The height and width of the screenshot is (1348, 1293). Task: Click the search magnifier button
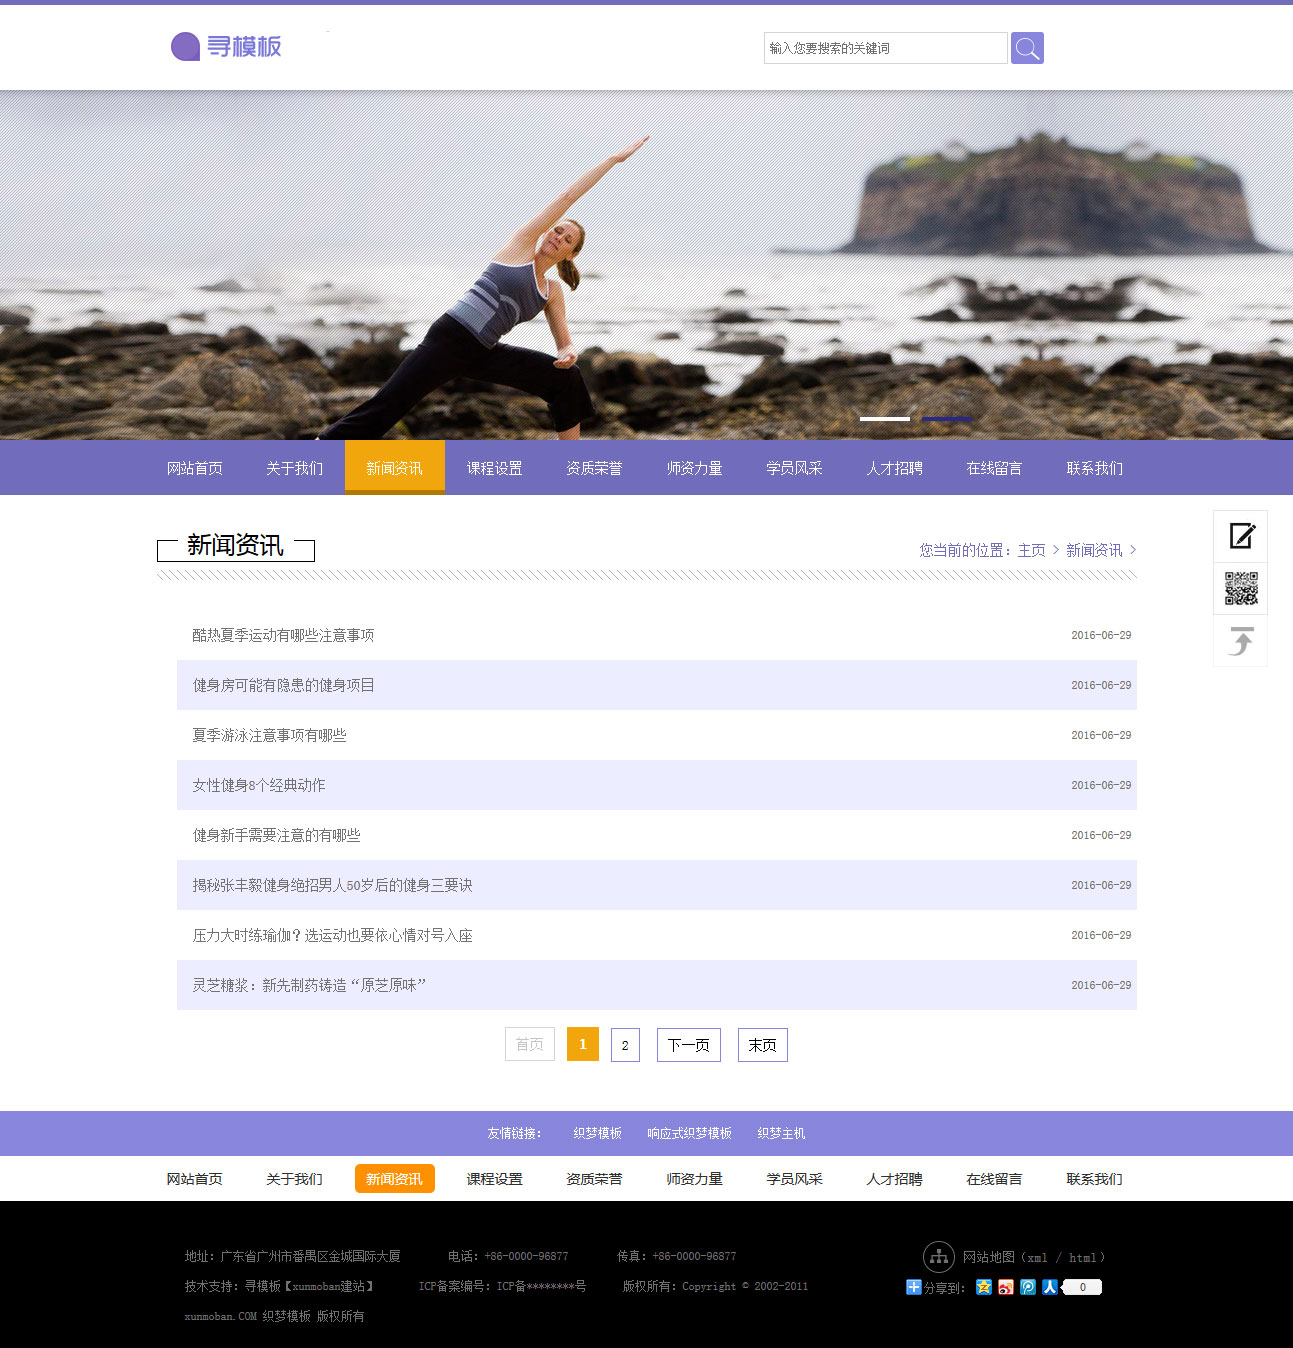1027,48
